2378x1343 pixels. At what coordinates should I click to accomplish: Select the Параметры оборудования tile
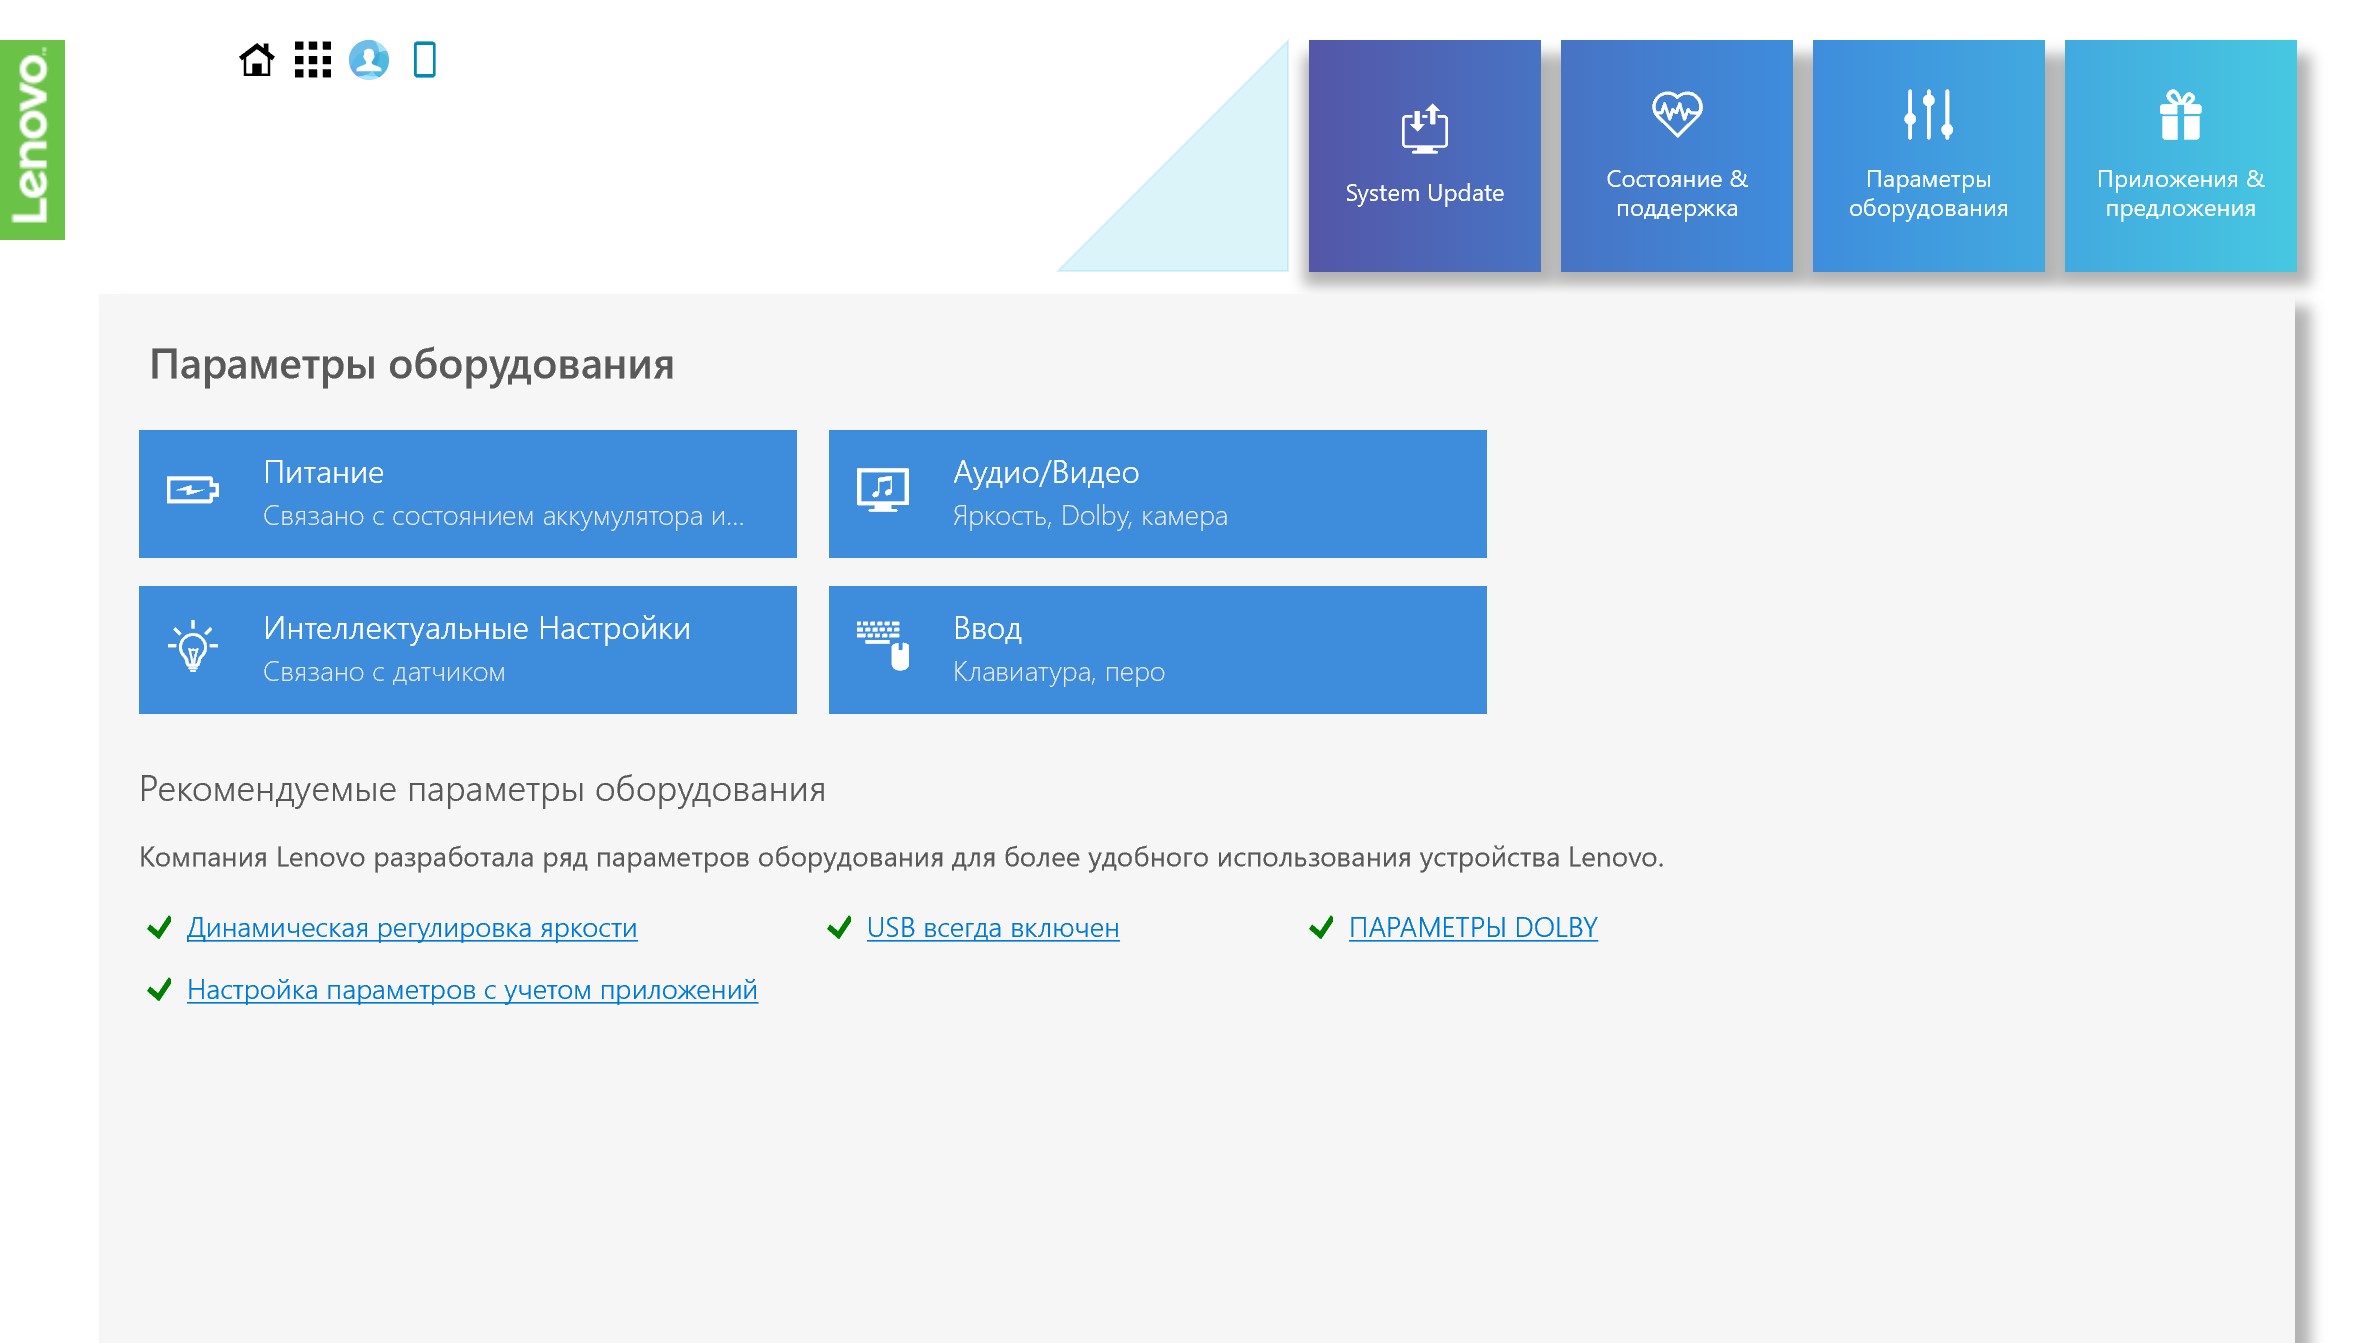tap(1928, 156)
